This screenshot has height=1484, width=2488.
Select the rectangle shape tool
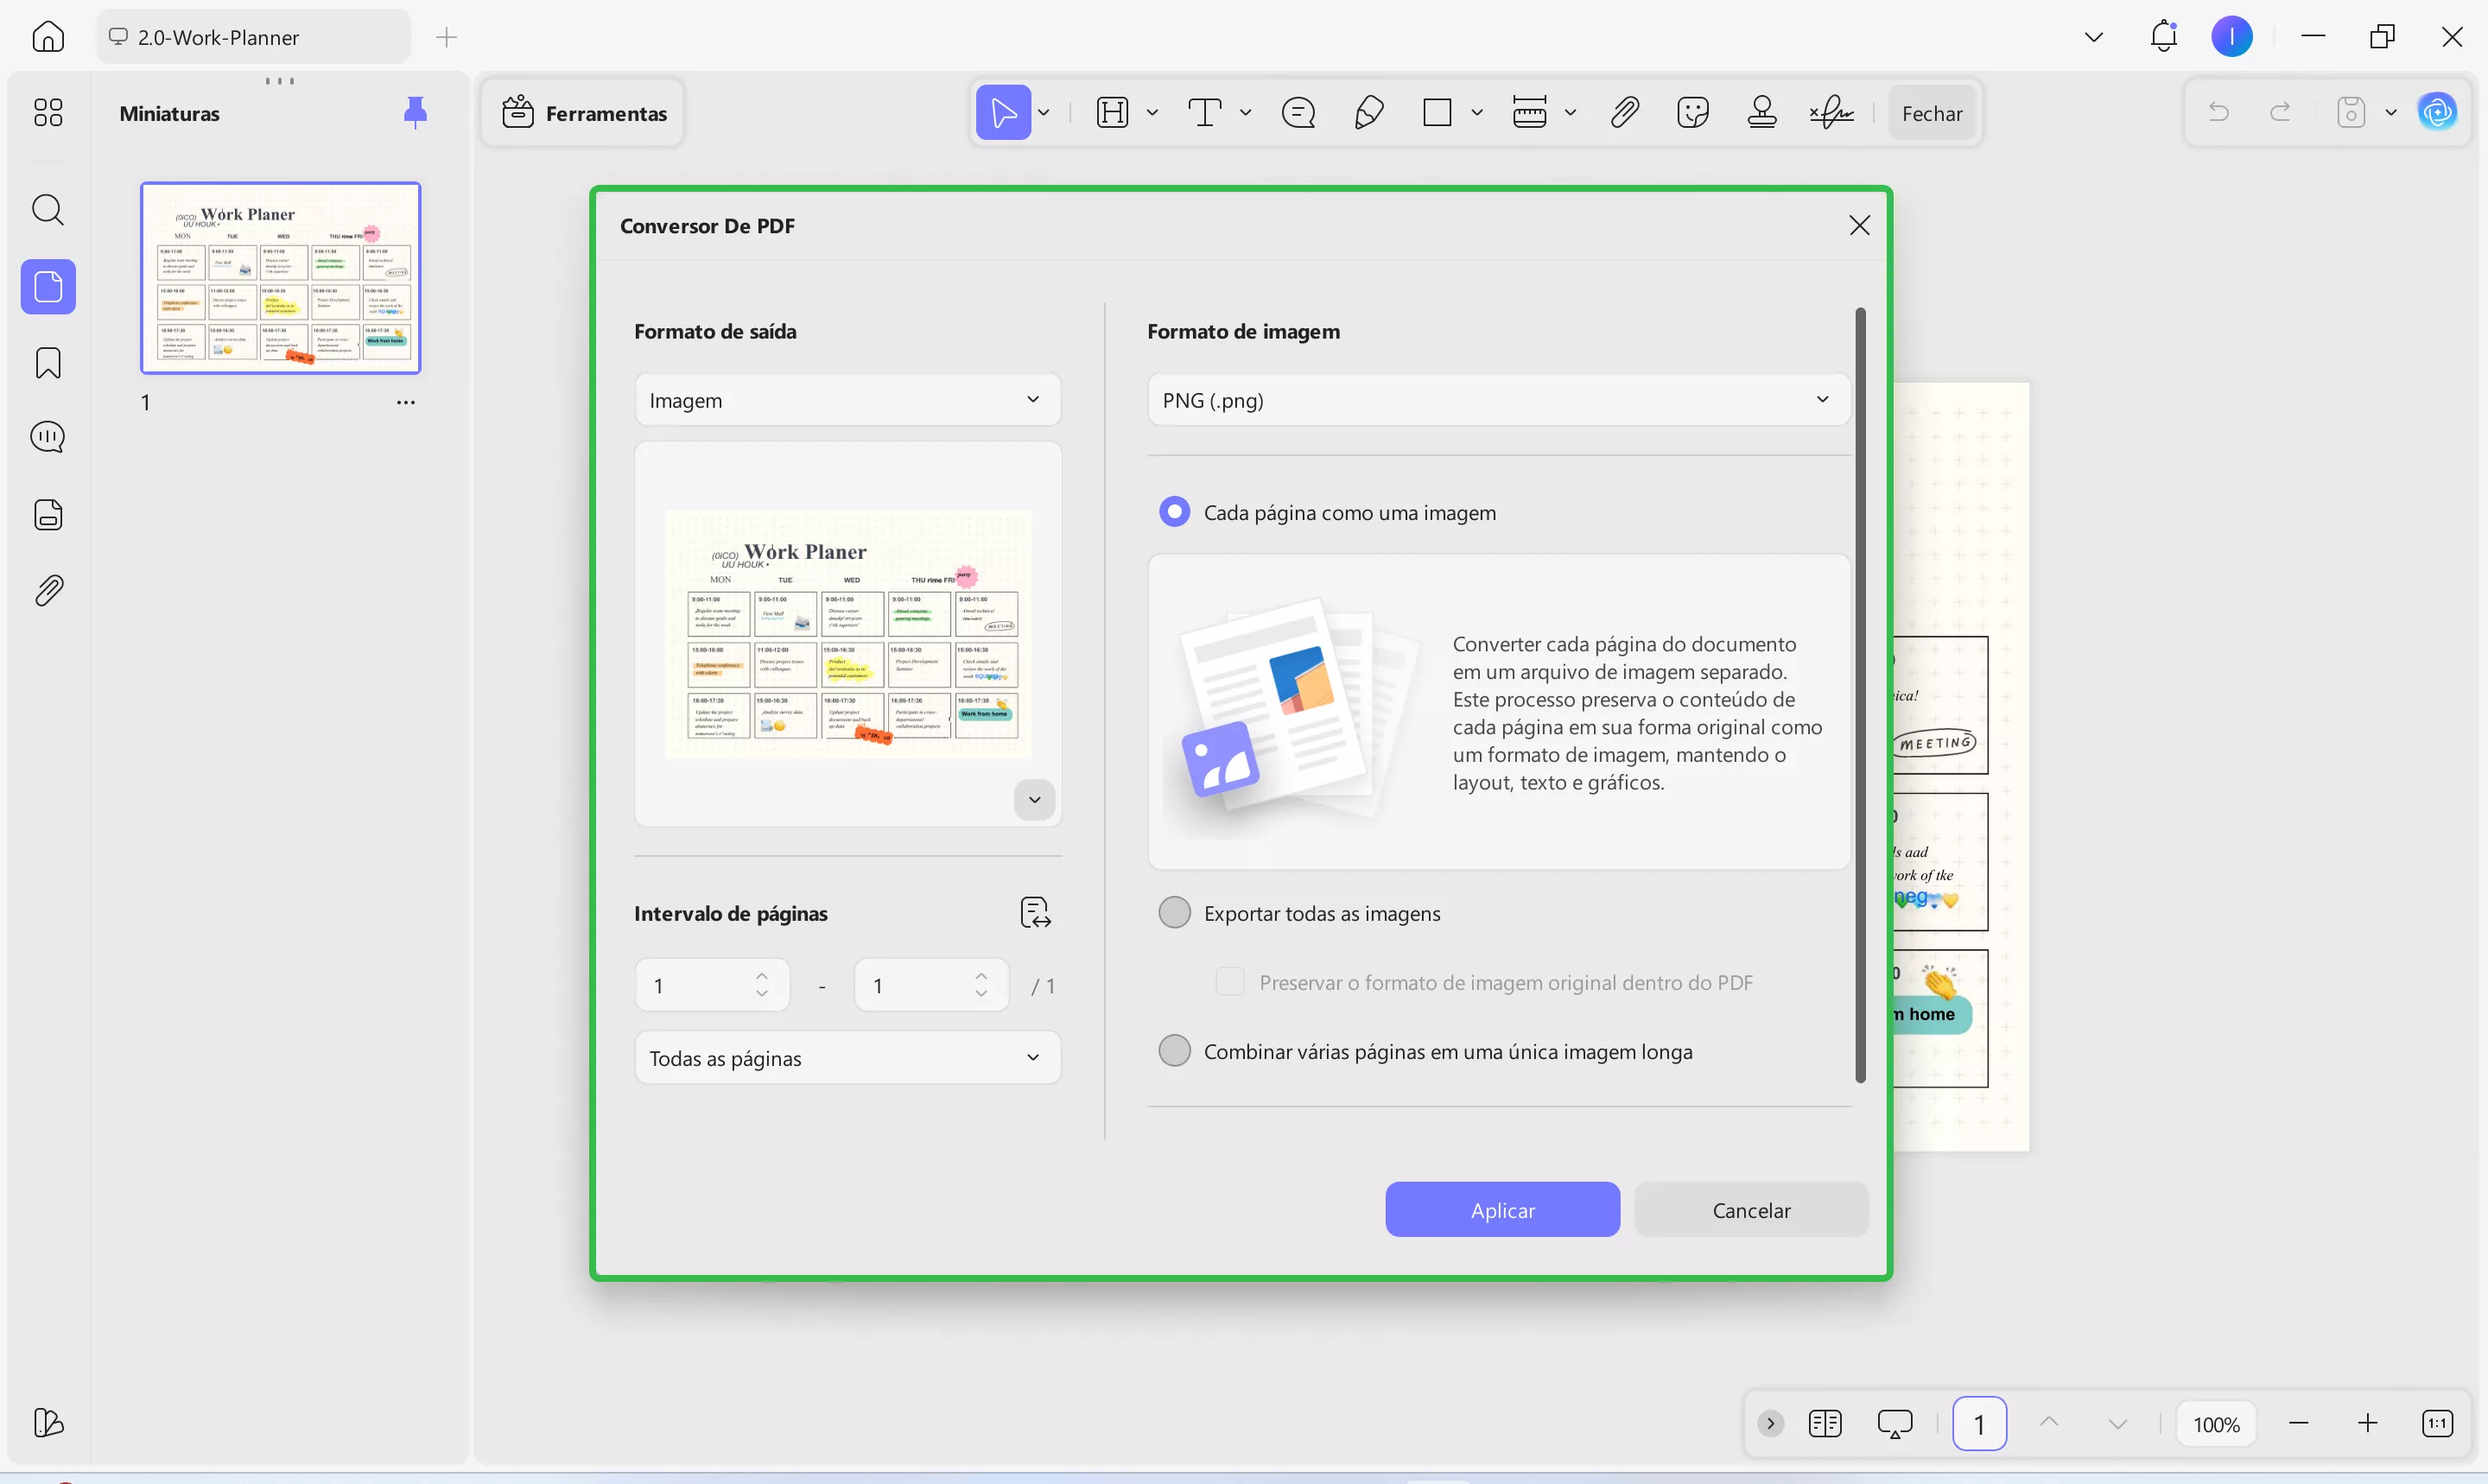[1438, 112]
